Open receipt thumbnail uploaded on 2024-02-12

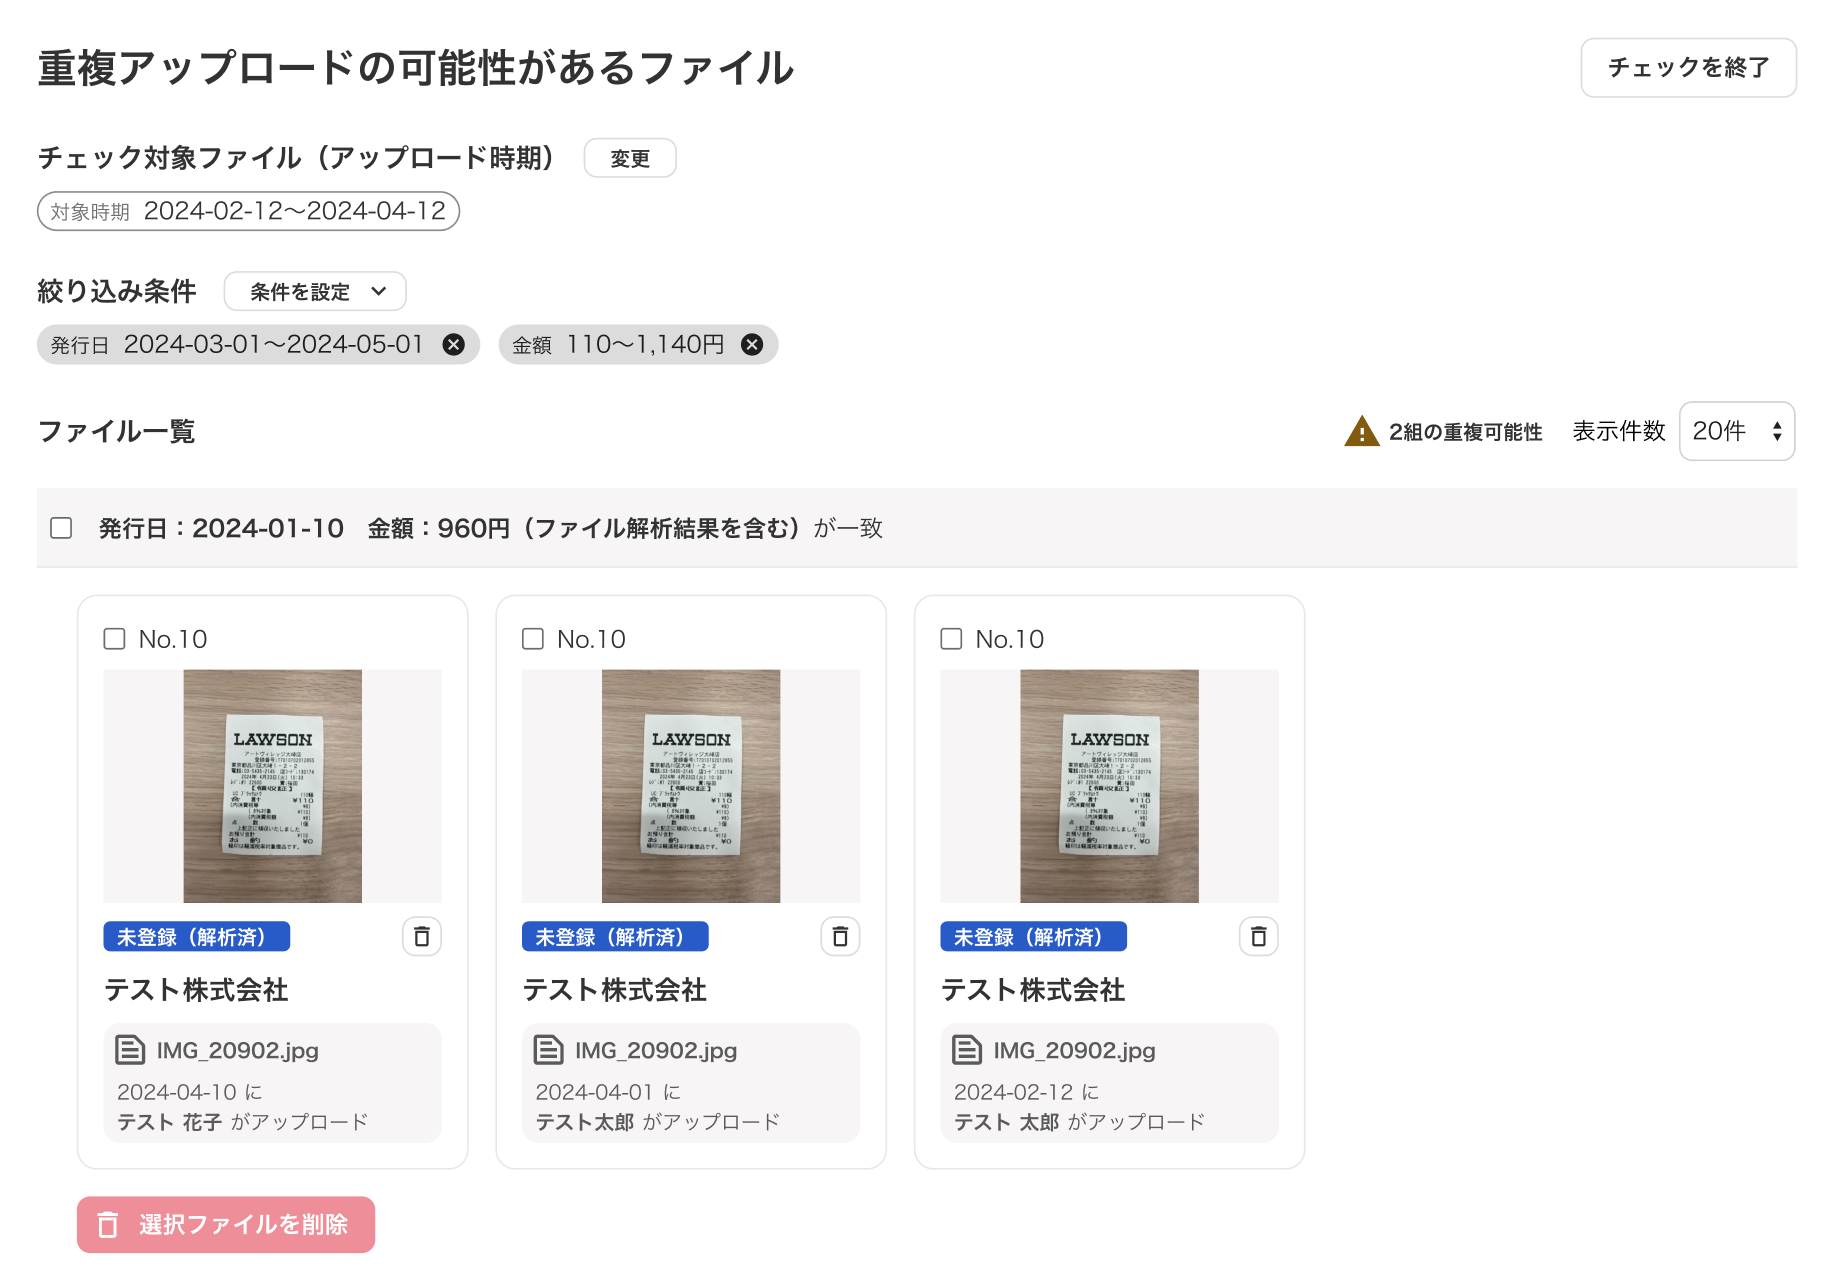tap(1109, 786)
